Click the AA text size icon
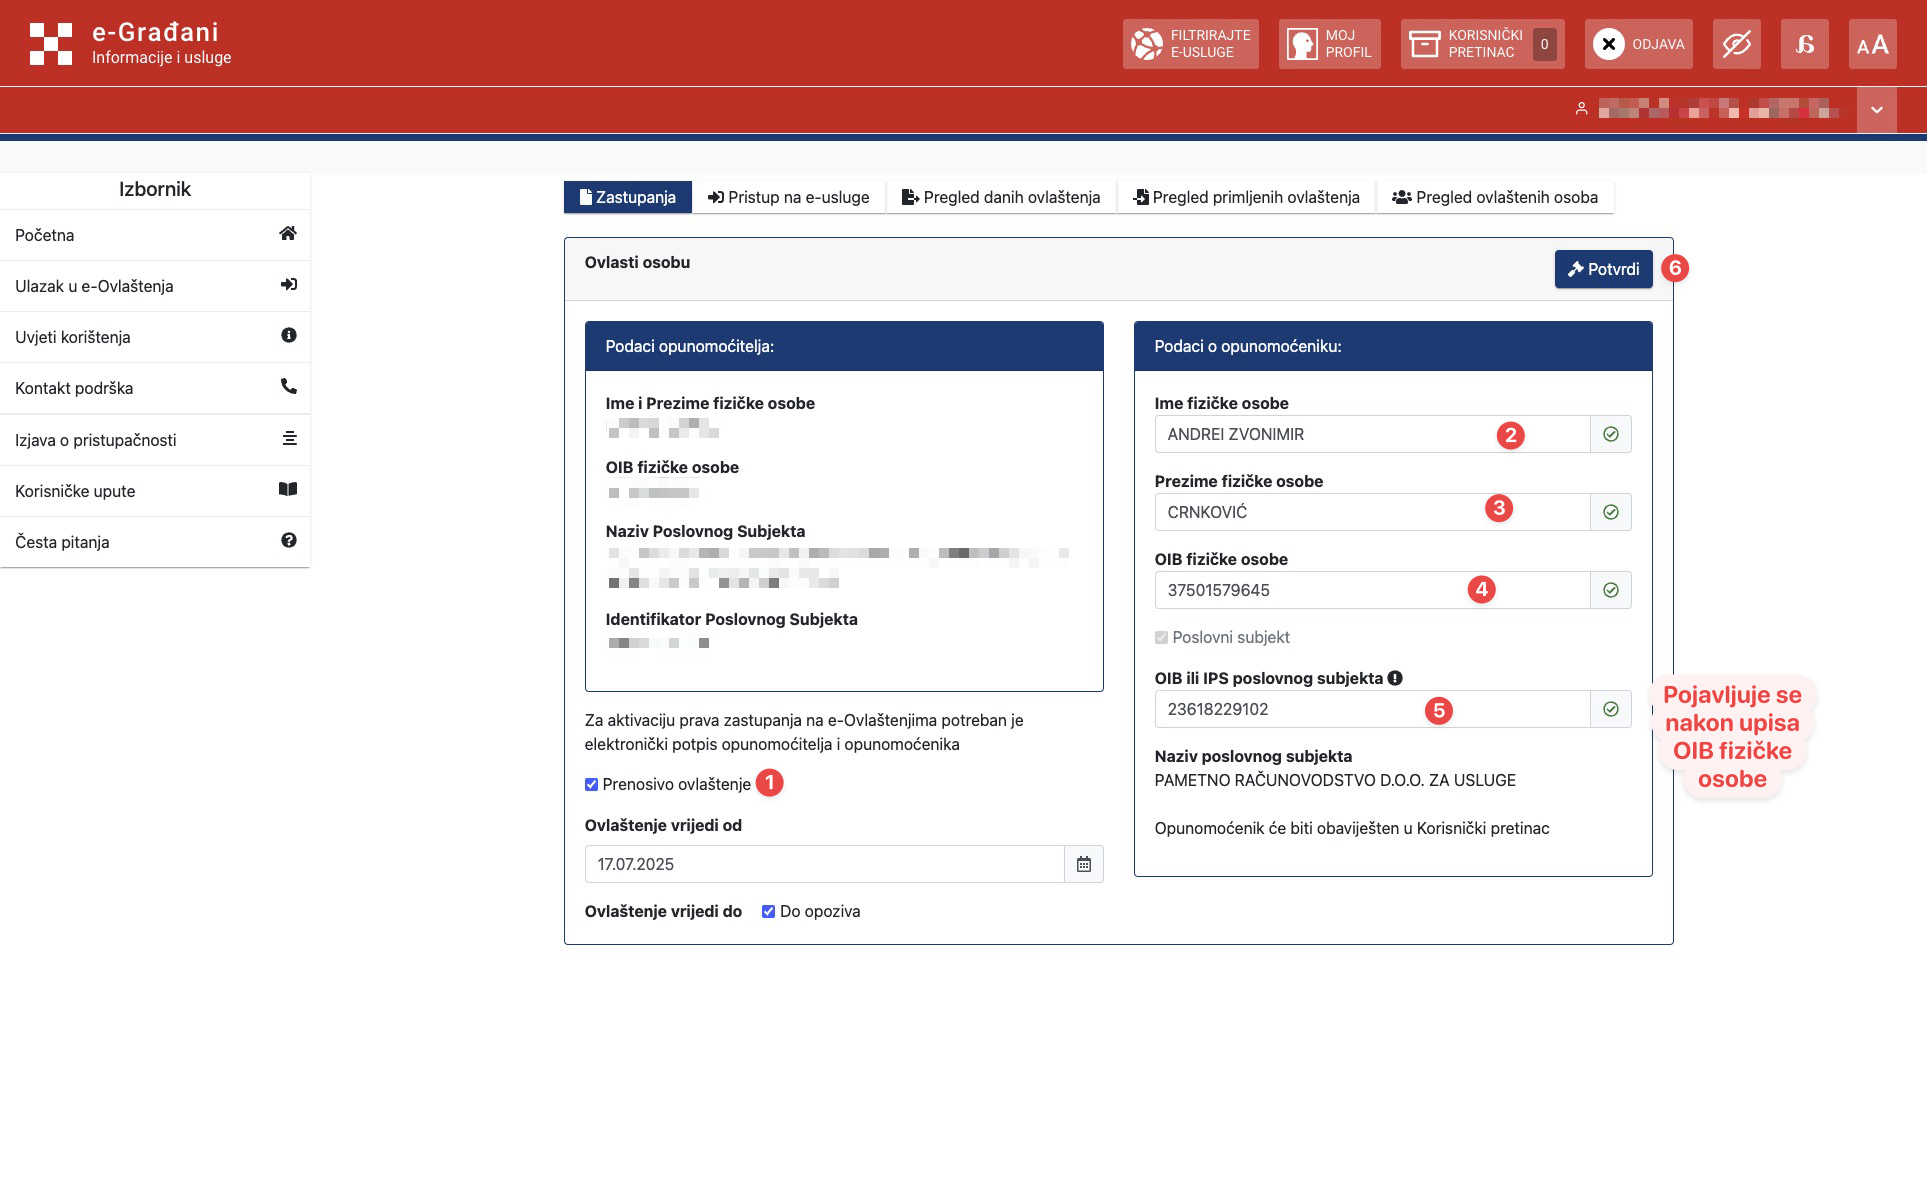This screenshot has height=1204, width=1927. (x=1872, y=44)
